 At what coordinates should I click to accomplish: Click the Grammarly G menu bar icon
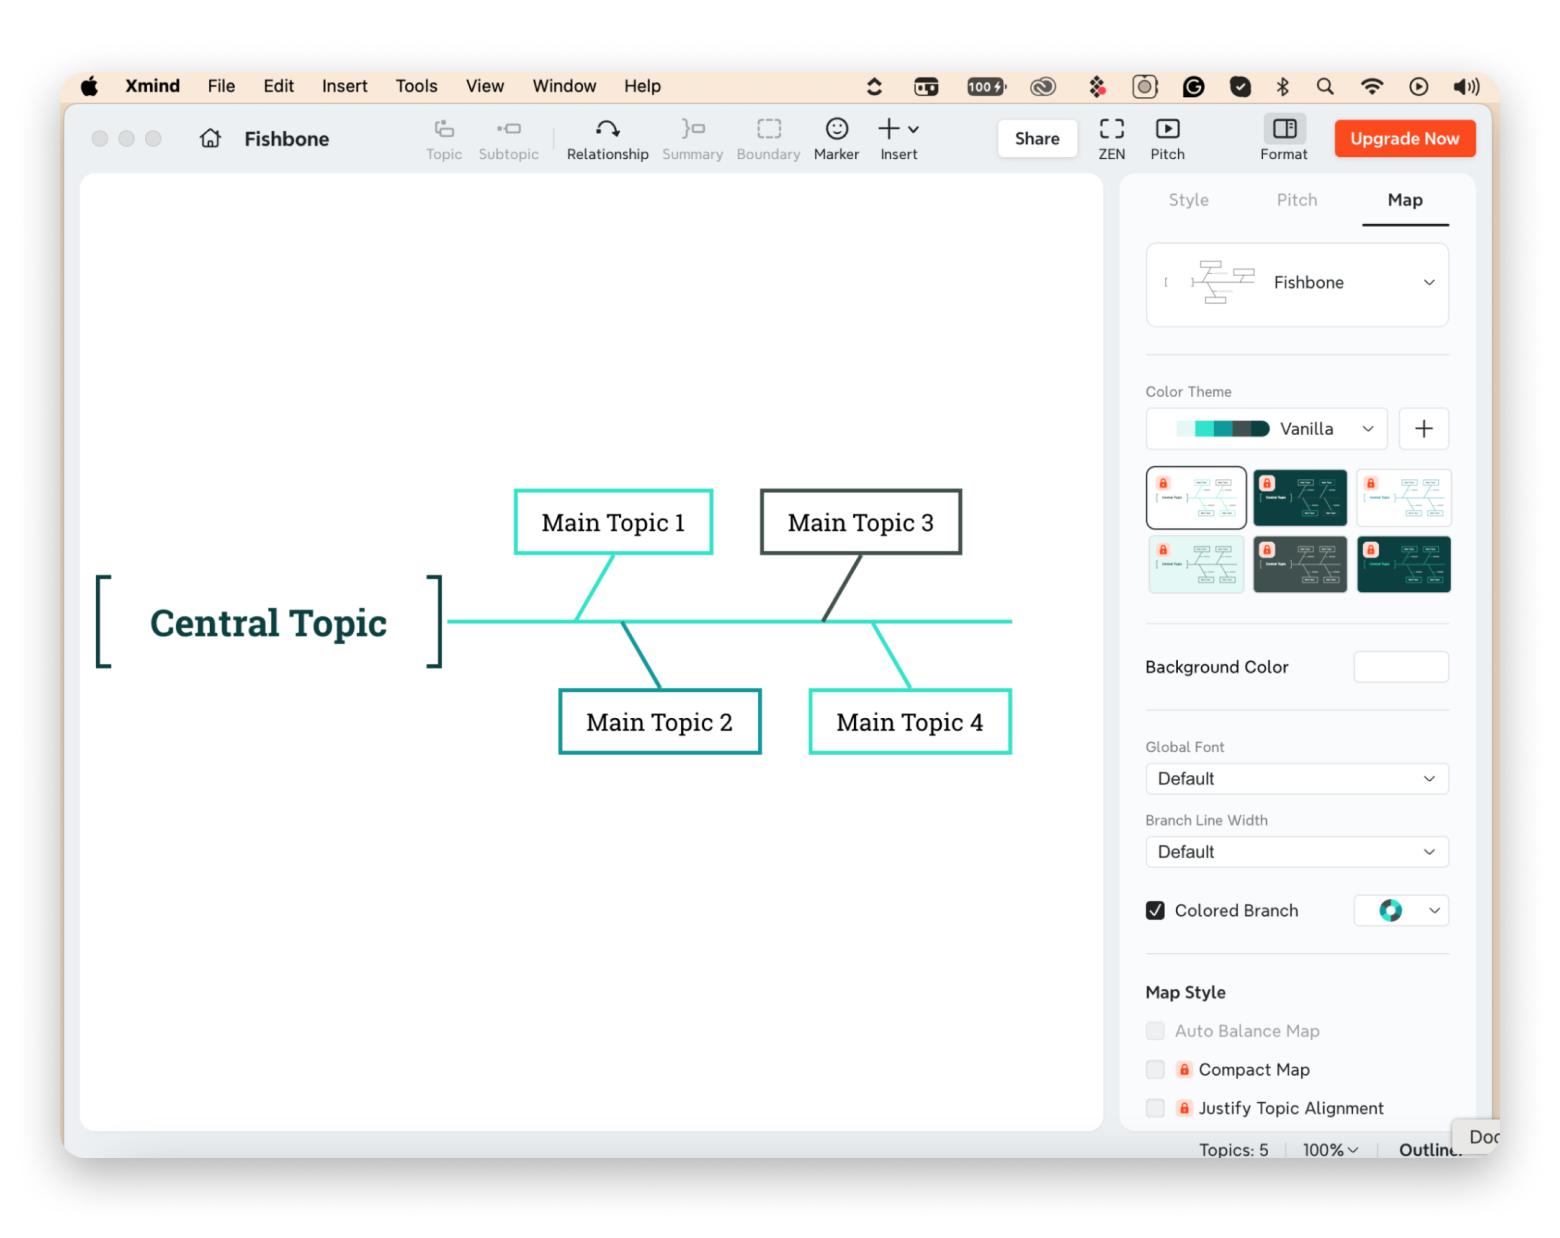coord(1193,86)
